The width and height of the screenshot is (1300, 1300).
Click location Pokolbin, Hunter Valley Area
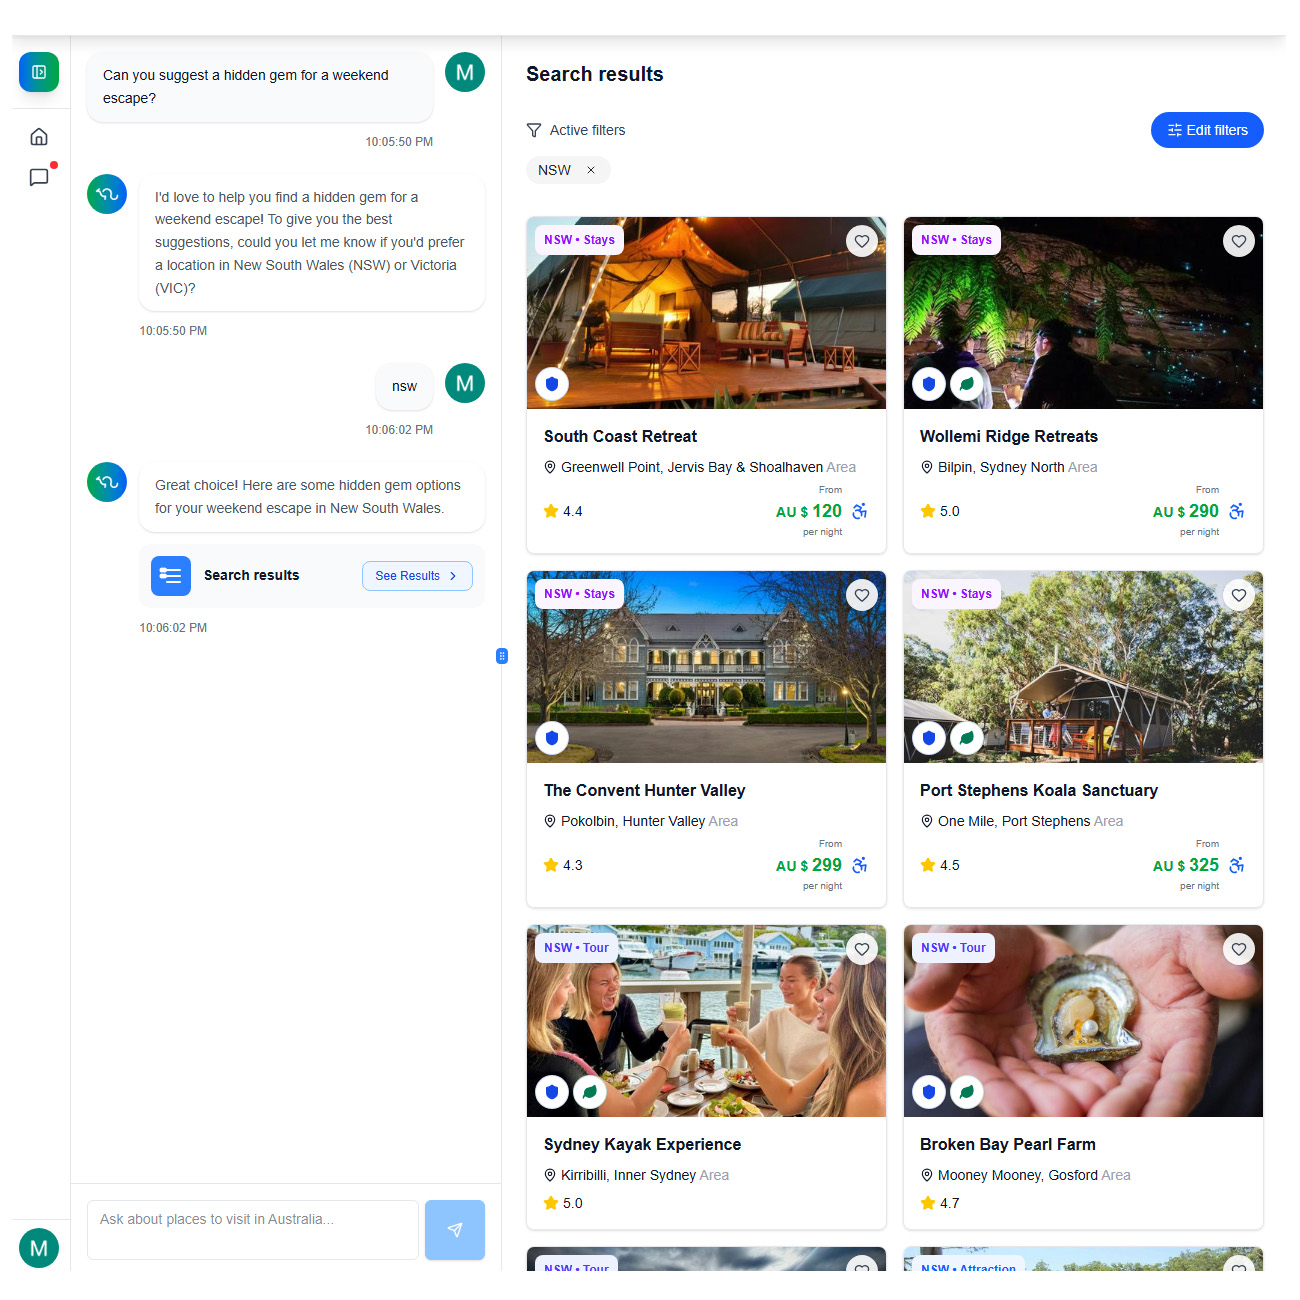(x=641, y=821)
